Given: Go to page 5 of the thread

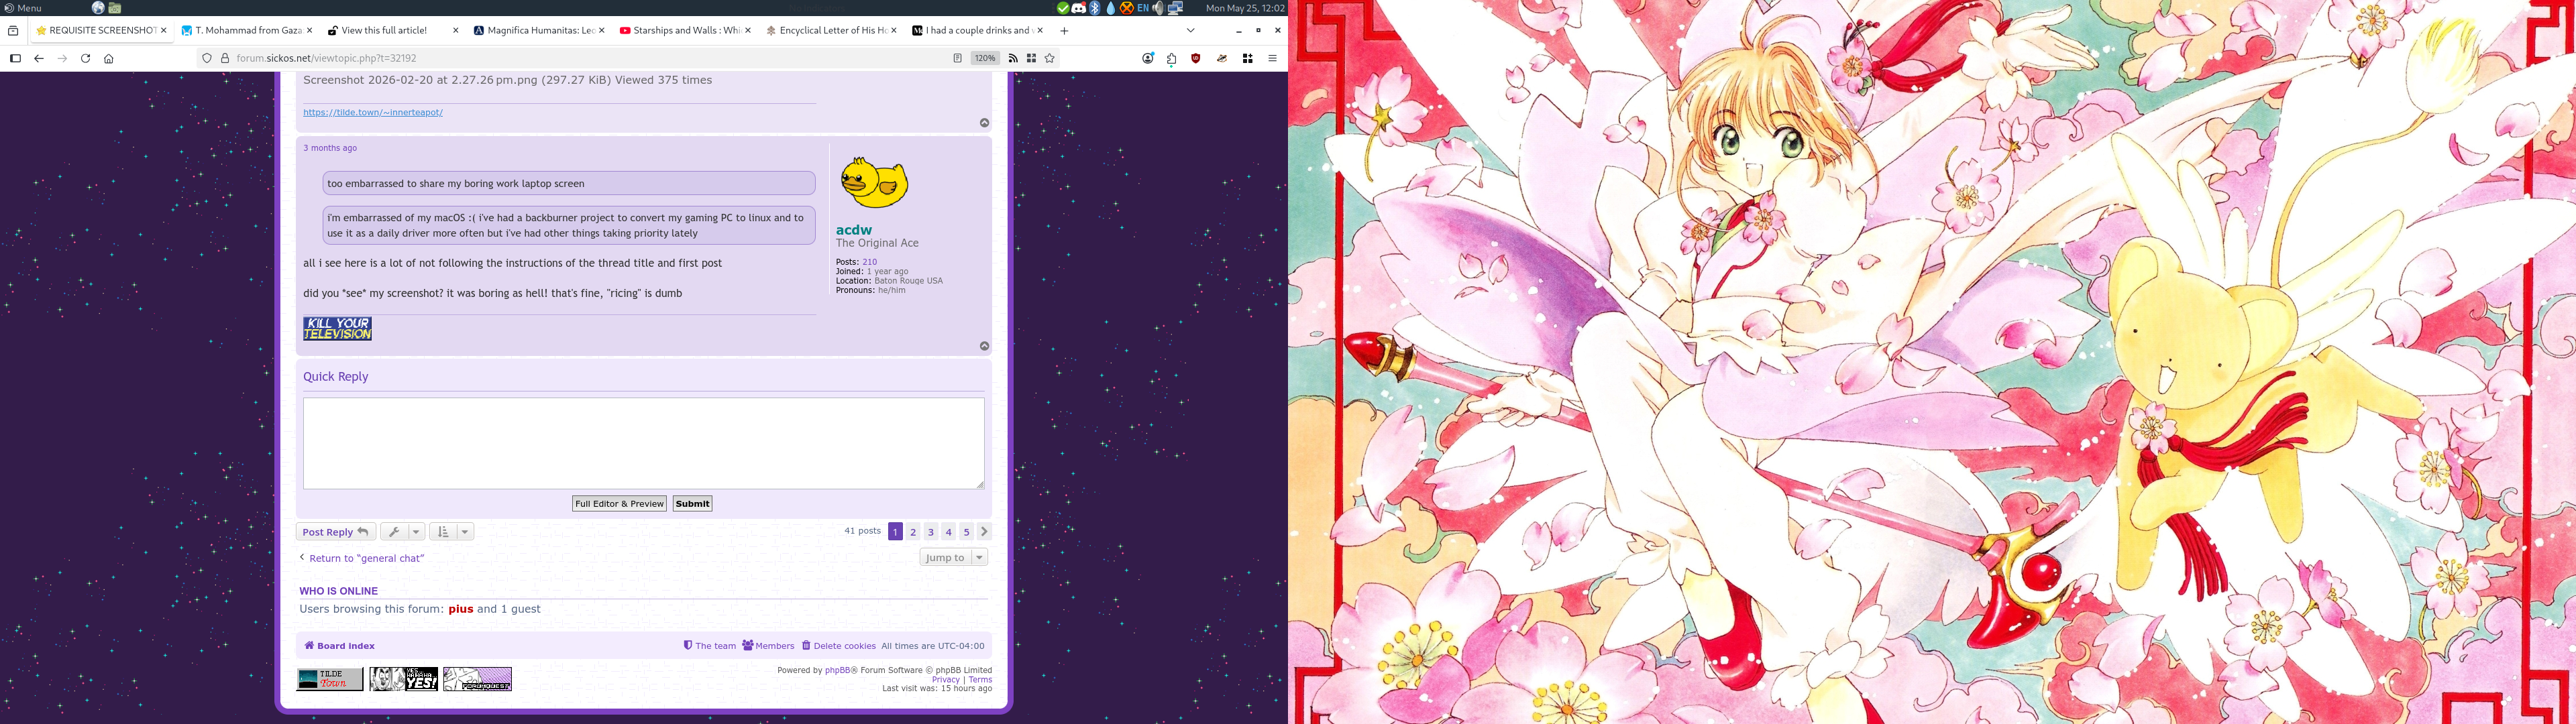Looking at the screenshot, I should coord(966,532).
